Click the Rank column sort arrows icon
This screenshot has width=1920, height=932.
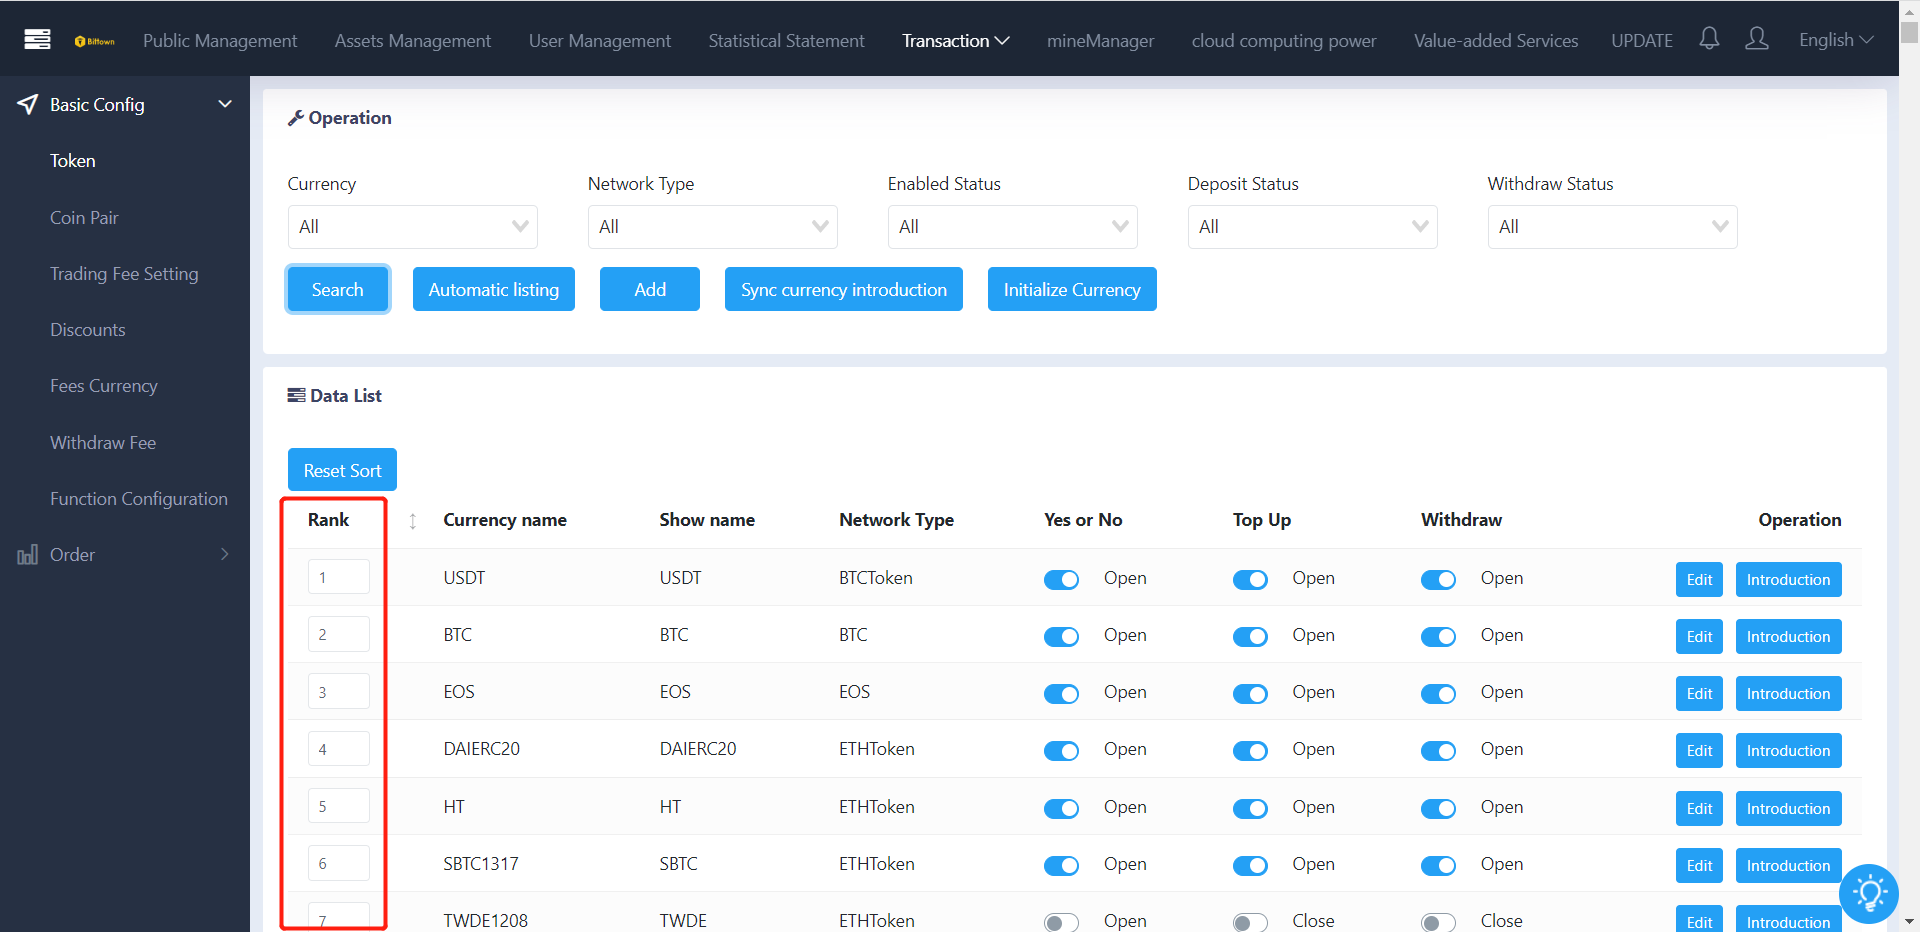(412, 520)
